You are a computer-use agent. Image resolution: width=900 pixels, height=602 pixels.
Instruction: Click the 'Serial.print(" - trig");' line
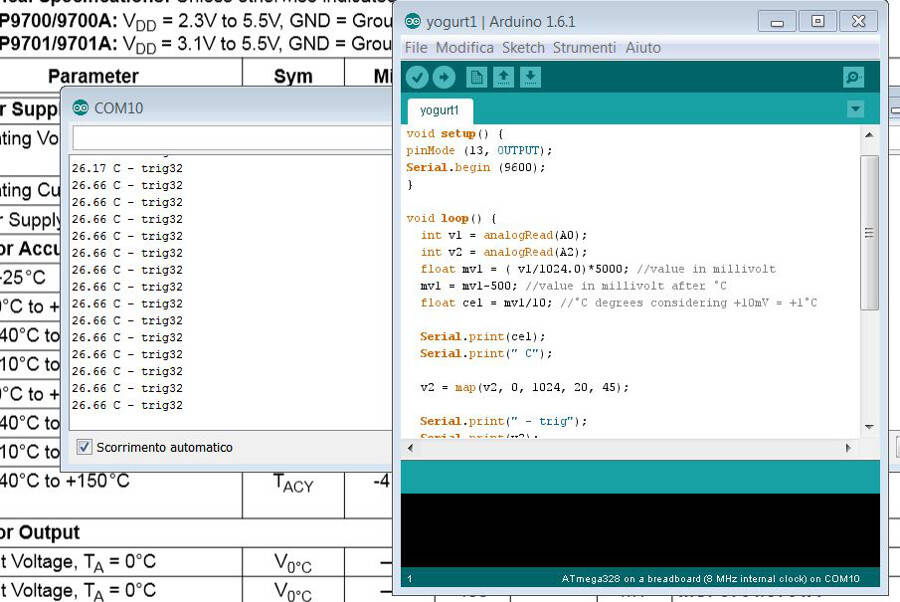coord(504,421)
